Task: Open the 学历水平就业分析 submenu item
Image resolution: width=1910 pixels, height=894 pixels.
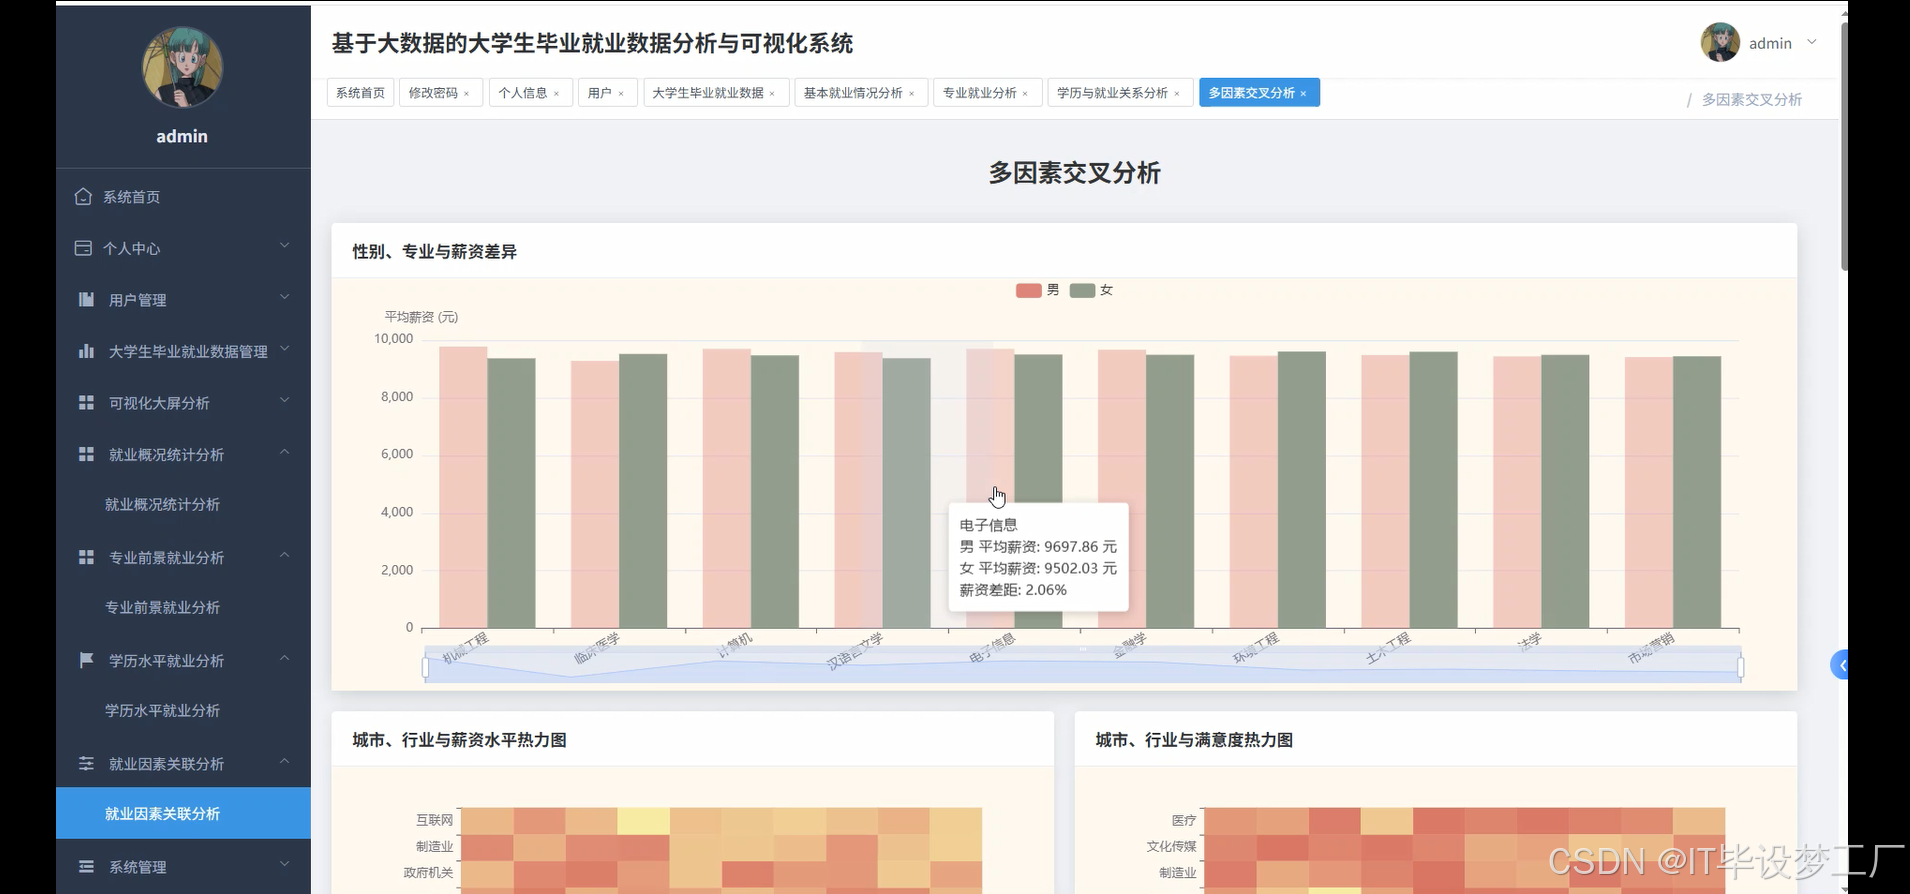Action: [182, 710]
